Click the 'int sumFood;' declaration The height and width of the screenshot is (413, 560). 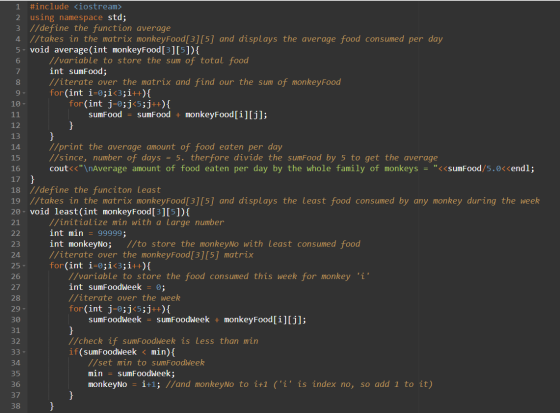pos(78,71)
